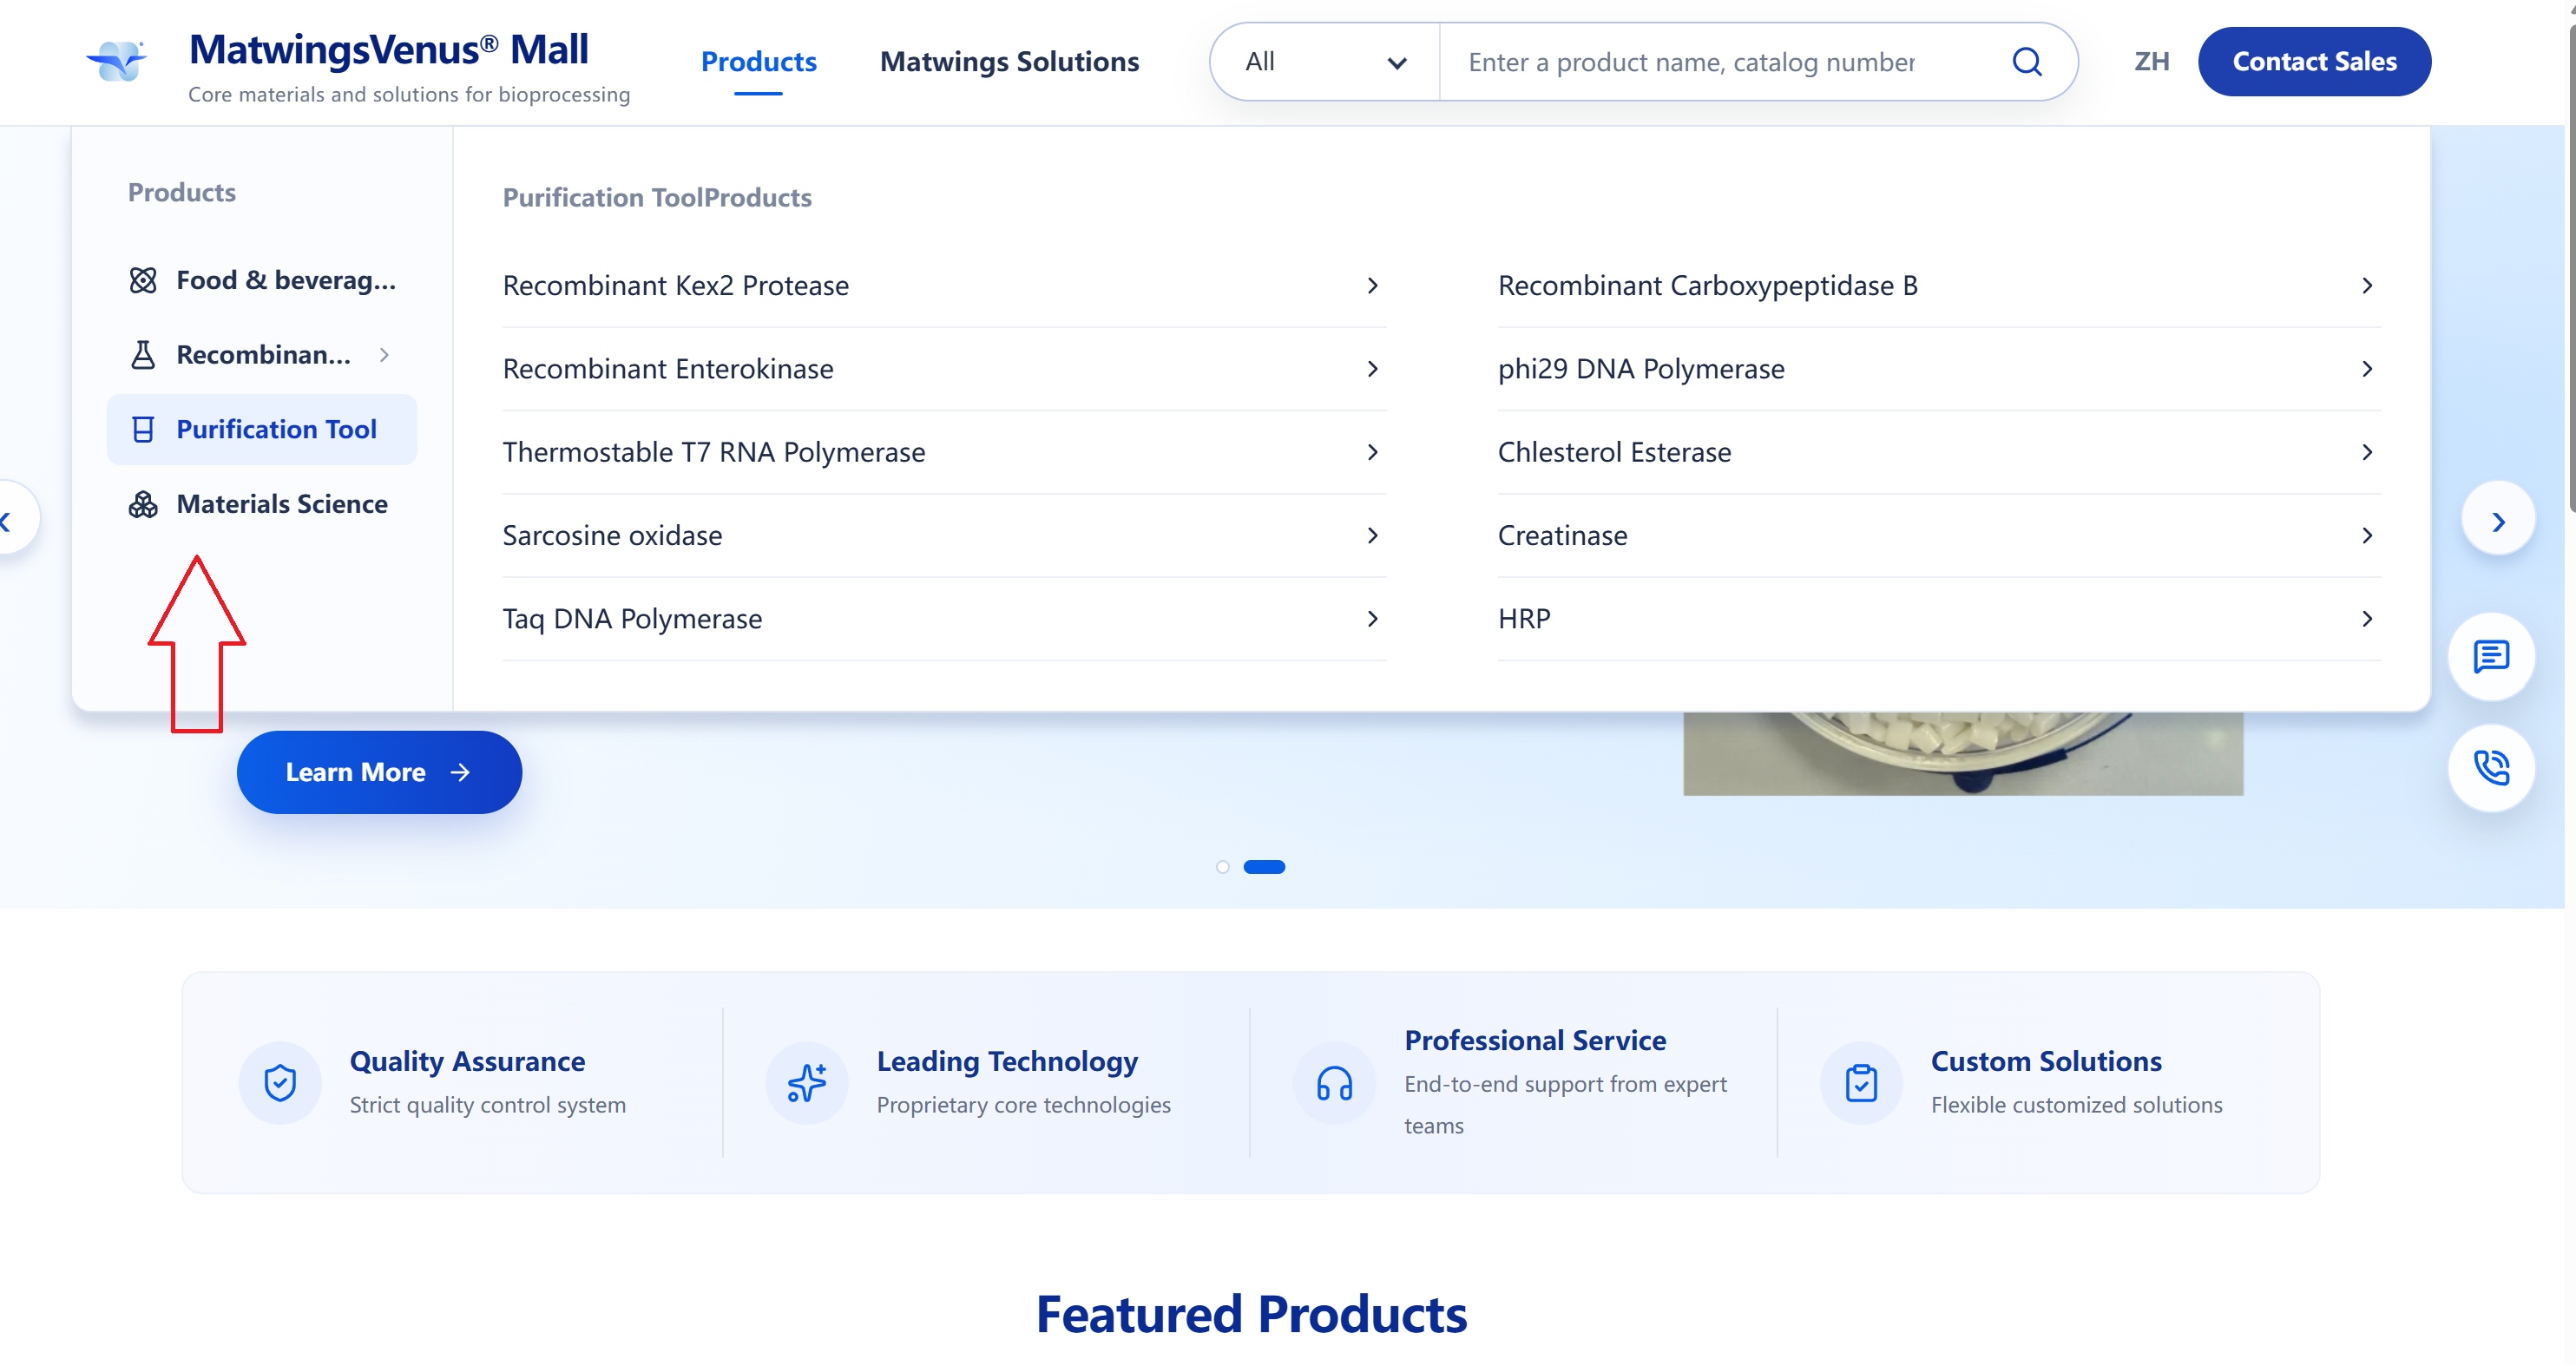Click the Materials Science cubes icon
This screenshot has width=2576, height=1366.
[143, 504]
